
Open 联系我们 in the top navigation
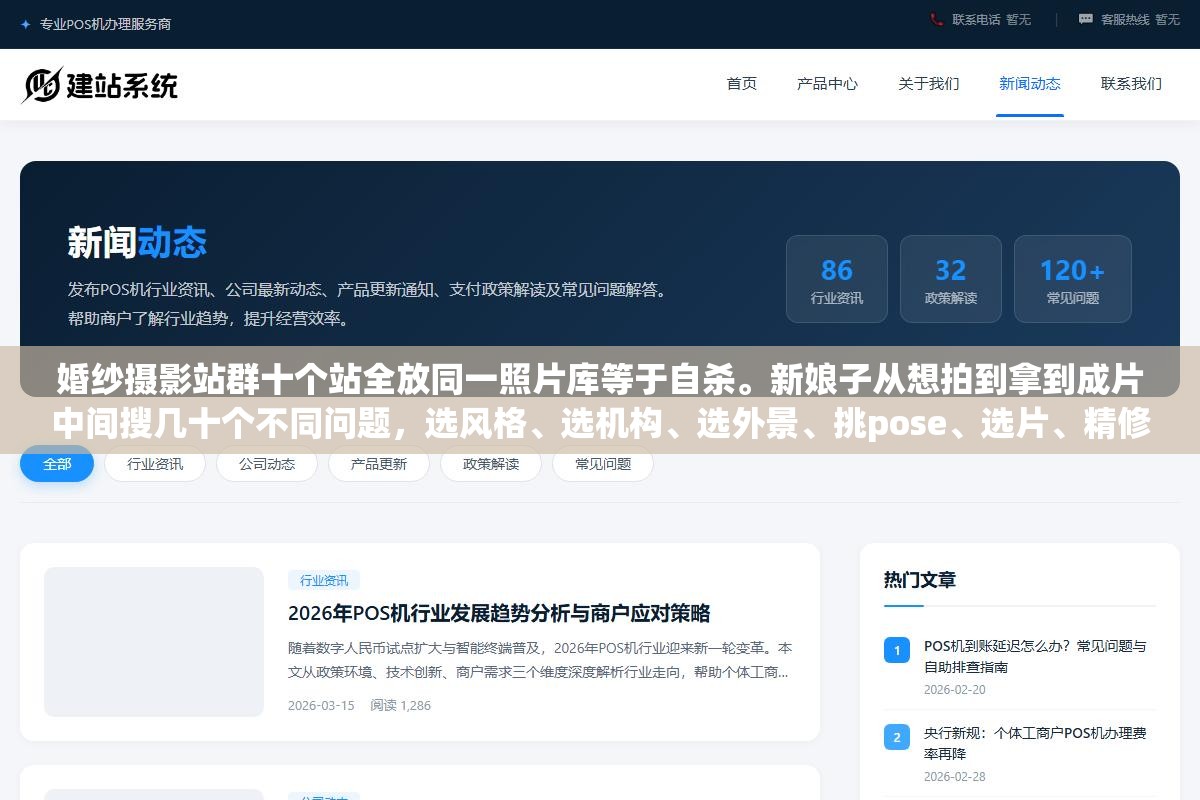[x=1131, y=84]
